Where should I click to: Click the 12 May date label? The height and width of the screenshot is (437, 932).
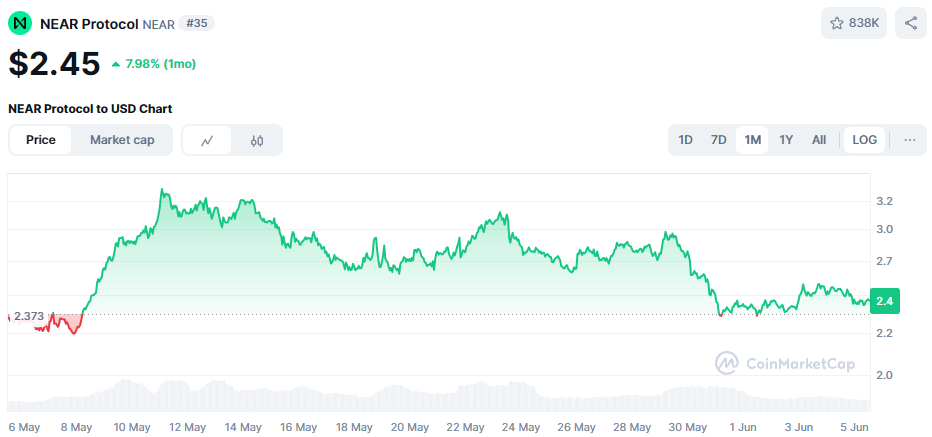click(x=187, y=427)
